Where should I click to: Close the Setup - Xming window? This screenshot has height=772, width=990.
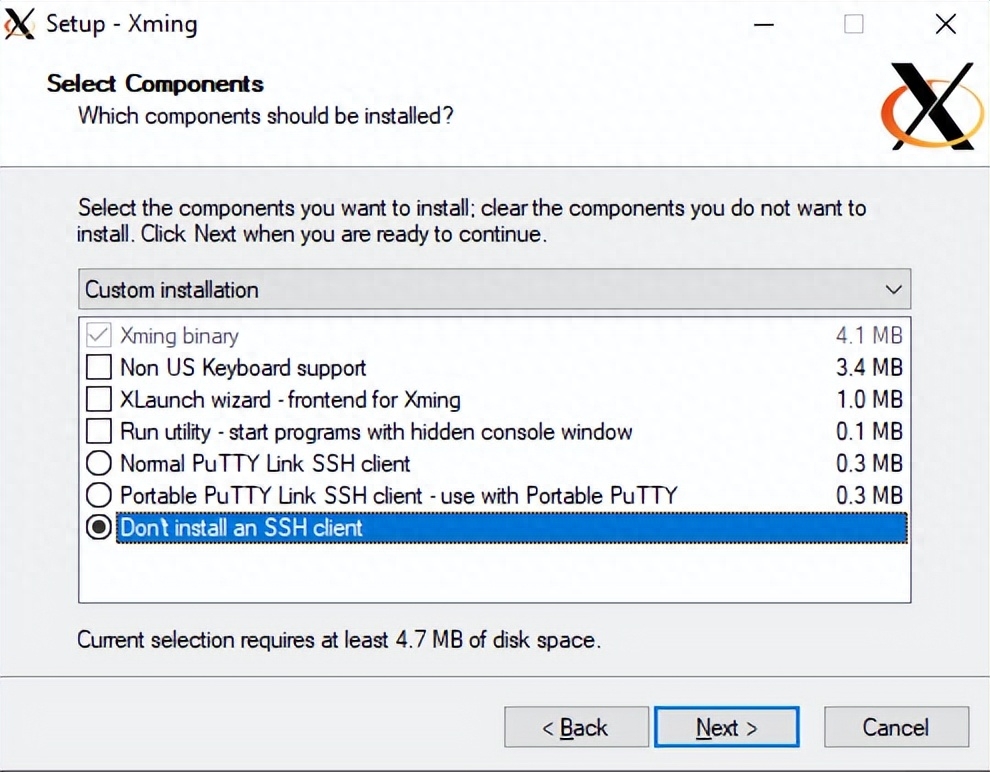click(946, 25)
